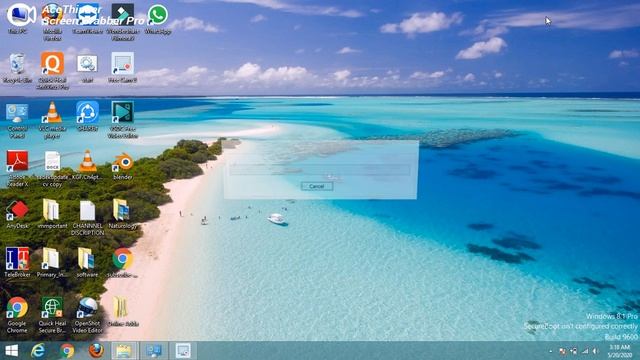Launch blender desktop shortcut
This screenshot has height=360, width=640.
[x=122, y=162]
